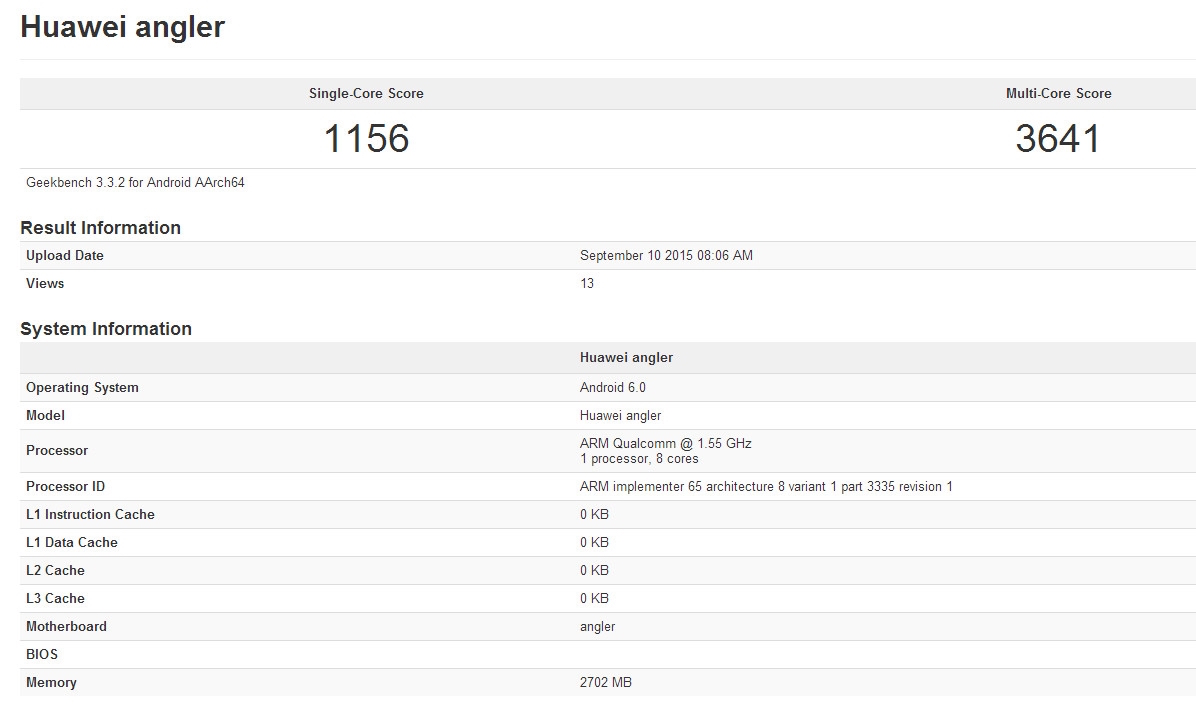Click the Processor ID value text
The width and height of the screenshot is (1196, 709).
coord(766,487)
